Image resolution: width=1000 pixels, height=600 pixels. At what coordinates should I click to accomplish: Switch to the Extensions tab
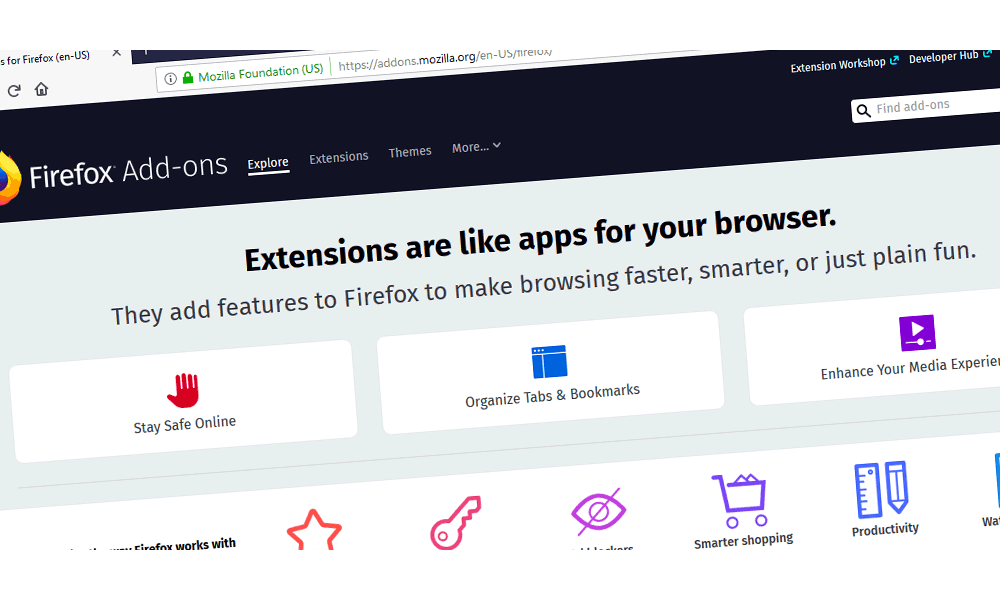338,156
